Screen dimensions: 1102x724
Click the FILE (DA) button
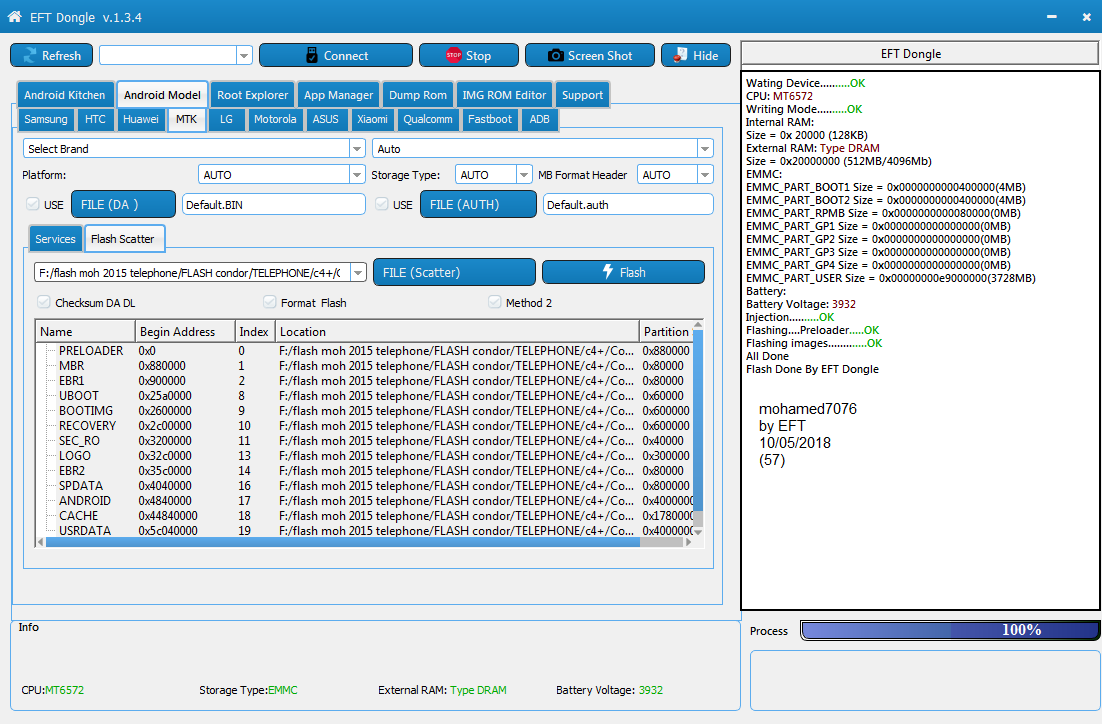(124, 205)
